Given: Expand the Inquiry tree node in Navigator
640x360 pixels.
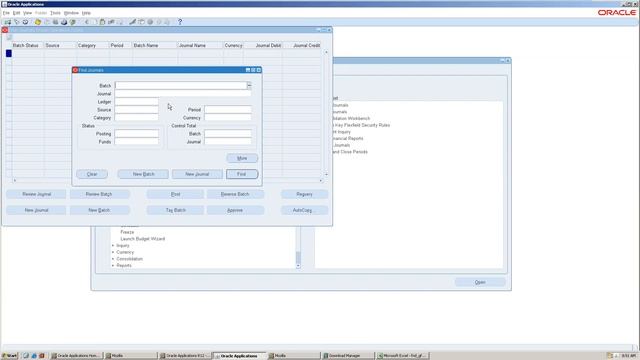Looking at the screenshot, I should tap(113, 246).
